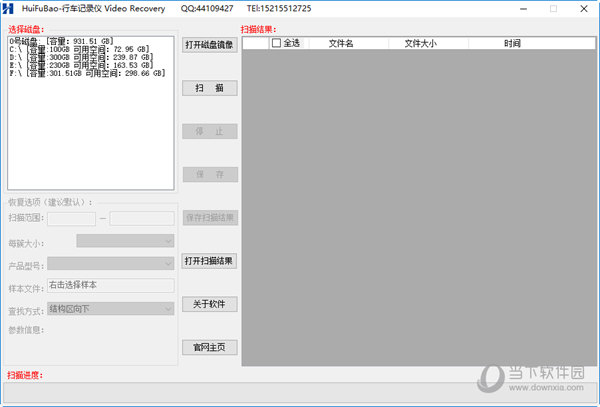
Task: Open the 查找方式 结构区向下 dropdown
Action: (x=111, y=309)
